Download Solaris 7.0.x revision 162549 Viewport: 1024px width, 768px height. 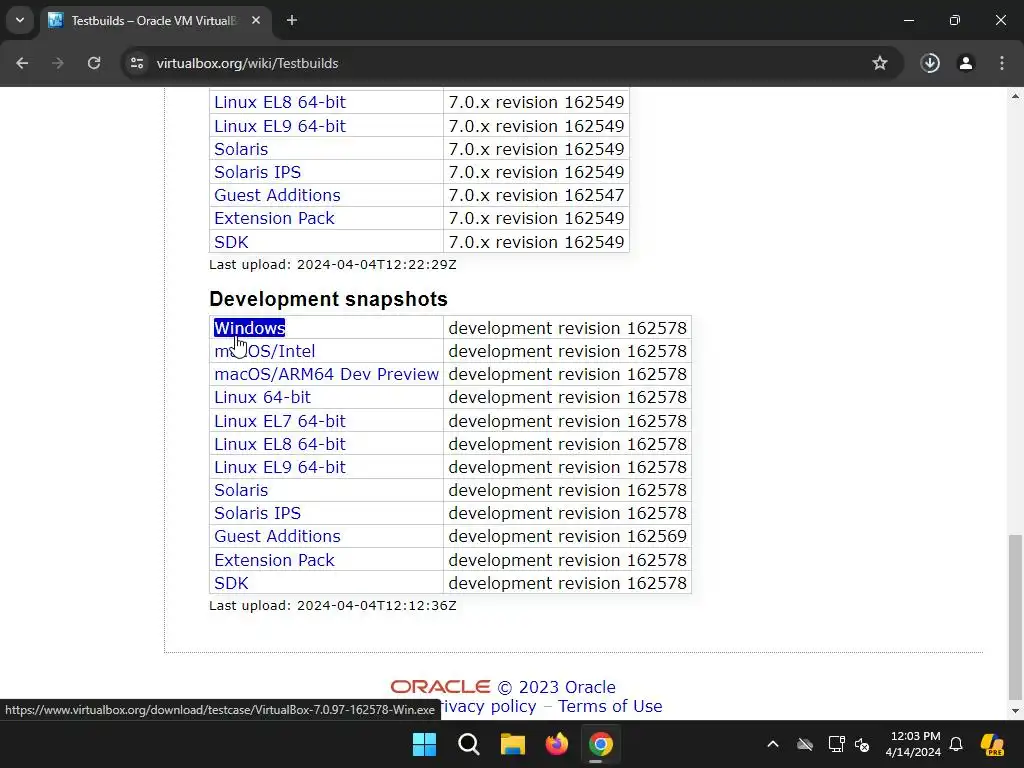coord(241,149)
